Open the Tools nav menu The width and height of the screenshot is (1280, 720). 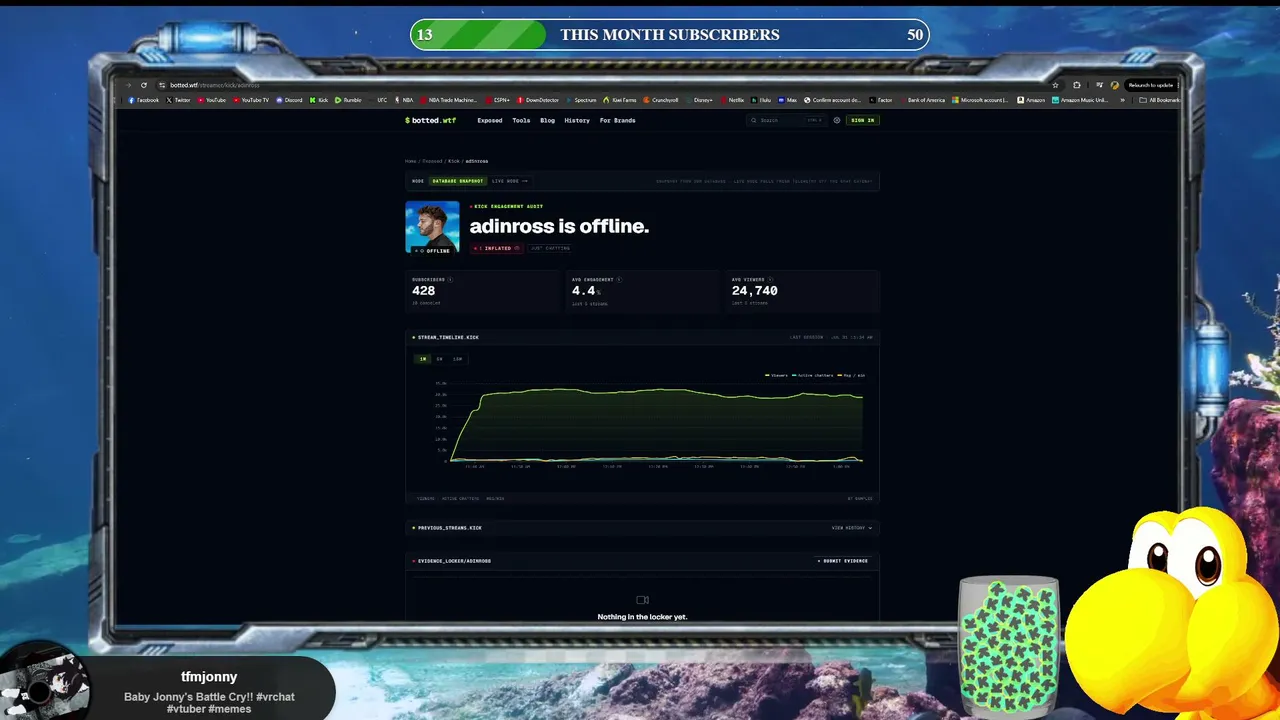pos(521,120)
